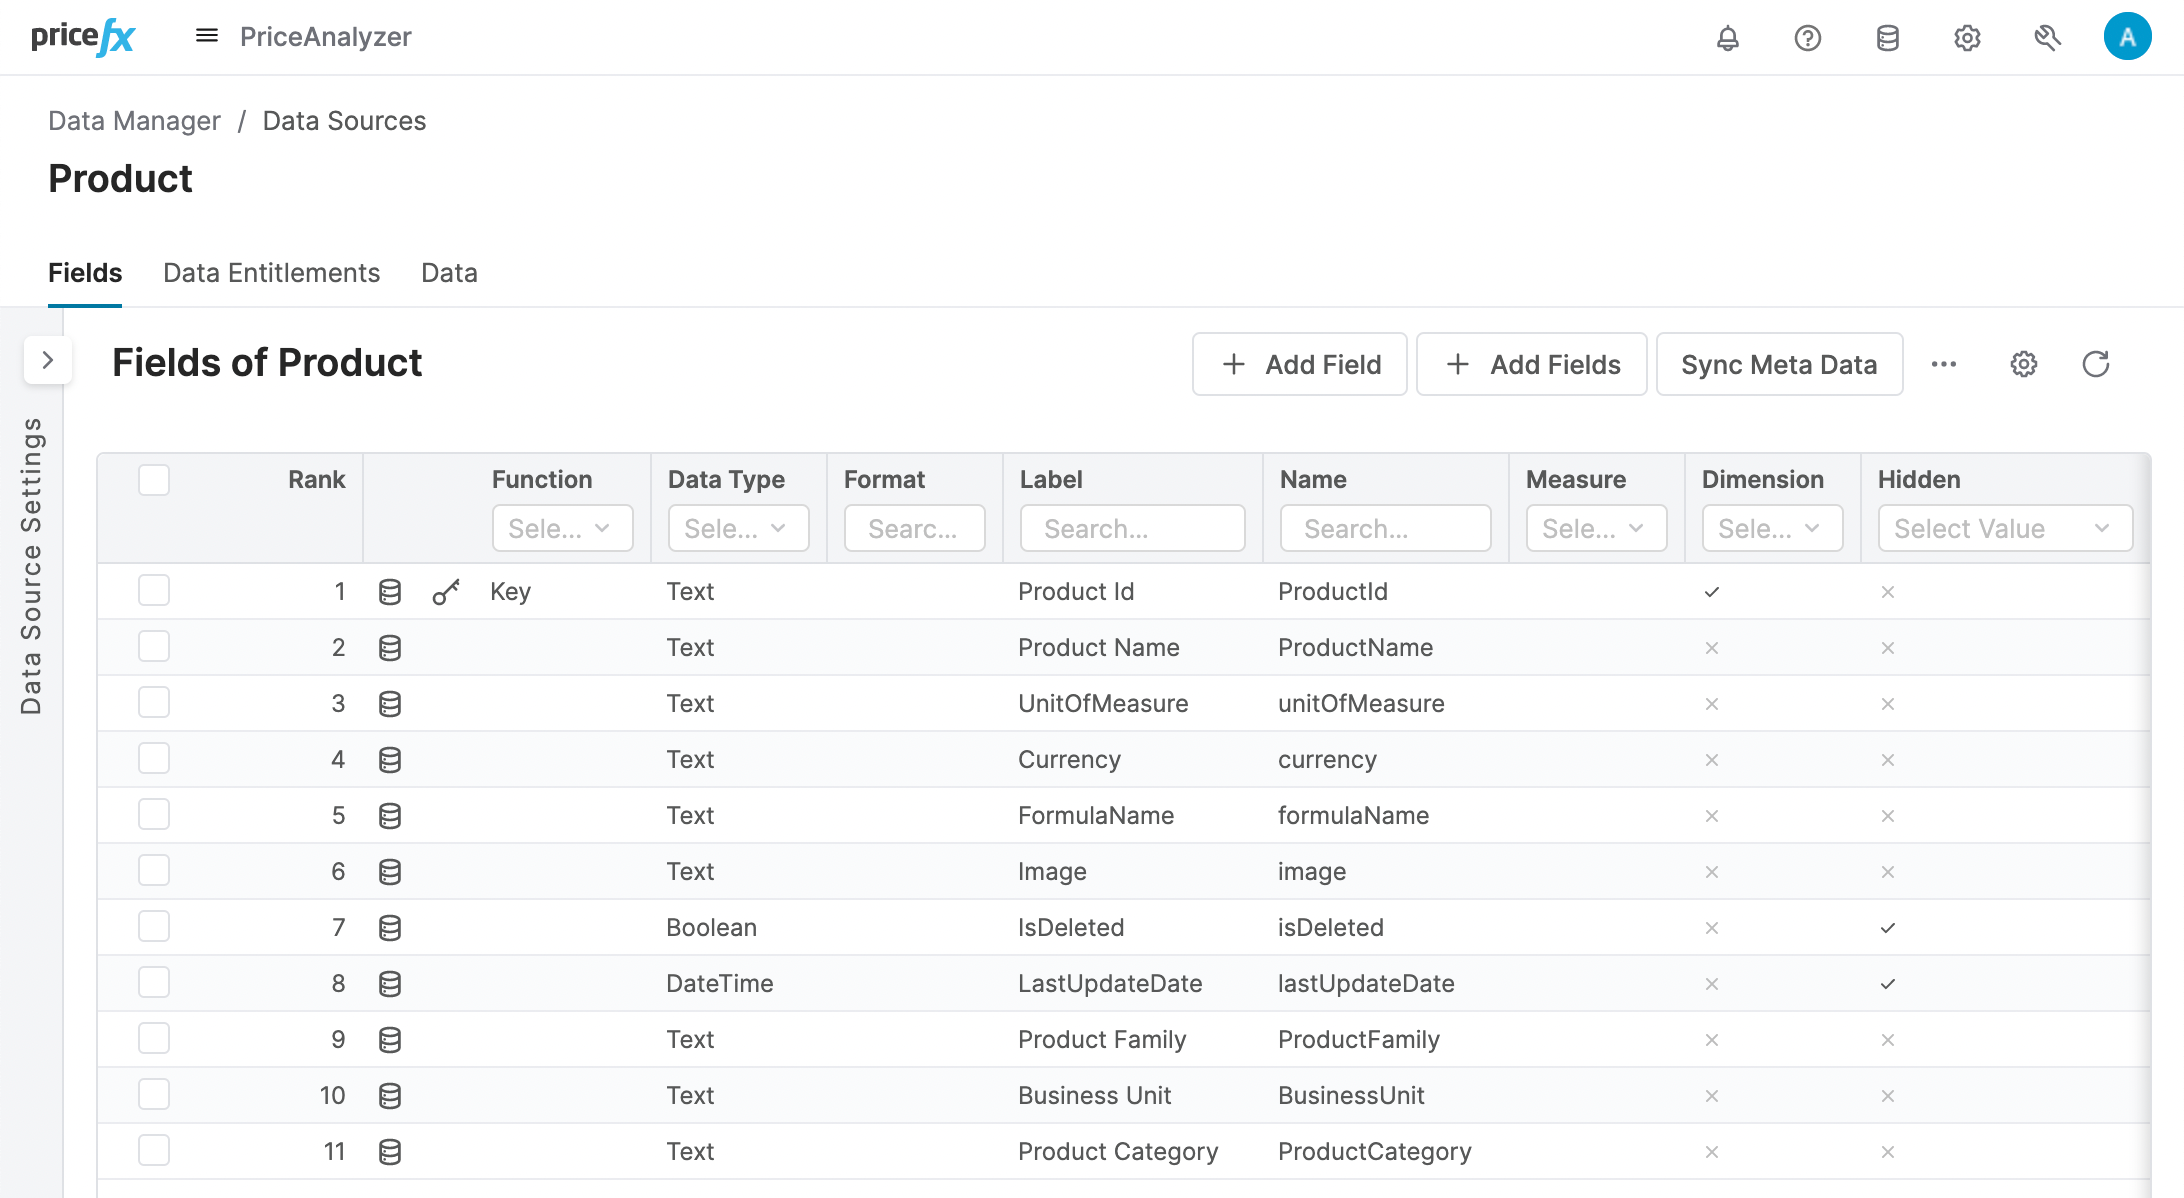Expand the Data Source Settings side panel
The width and height of the screenshot is (2184, 1198).
click(x=47, y=361)
